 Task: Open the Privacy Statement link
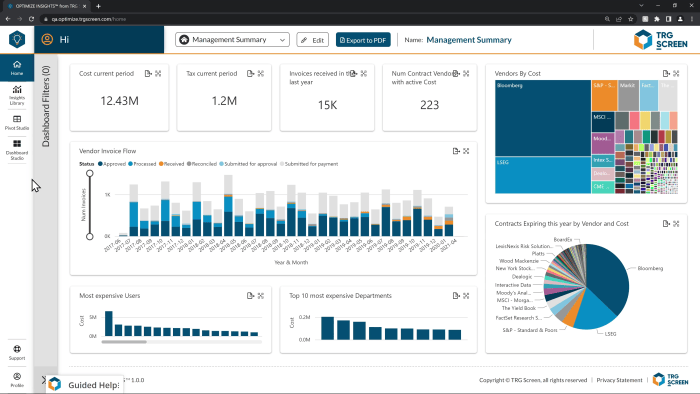[619, 380]
